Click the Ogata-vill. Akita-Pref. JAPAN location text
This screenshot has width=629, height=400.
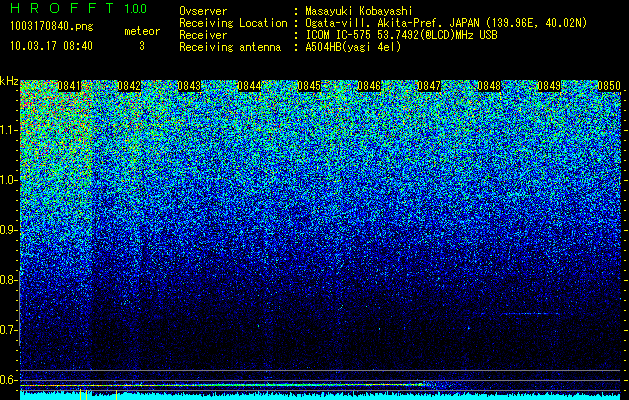pyautogui.click(x=446, y=23)
